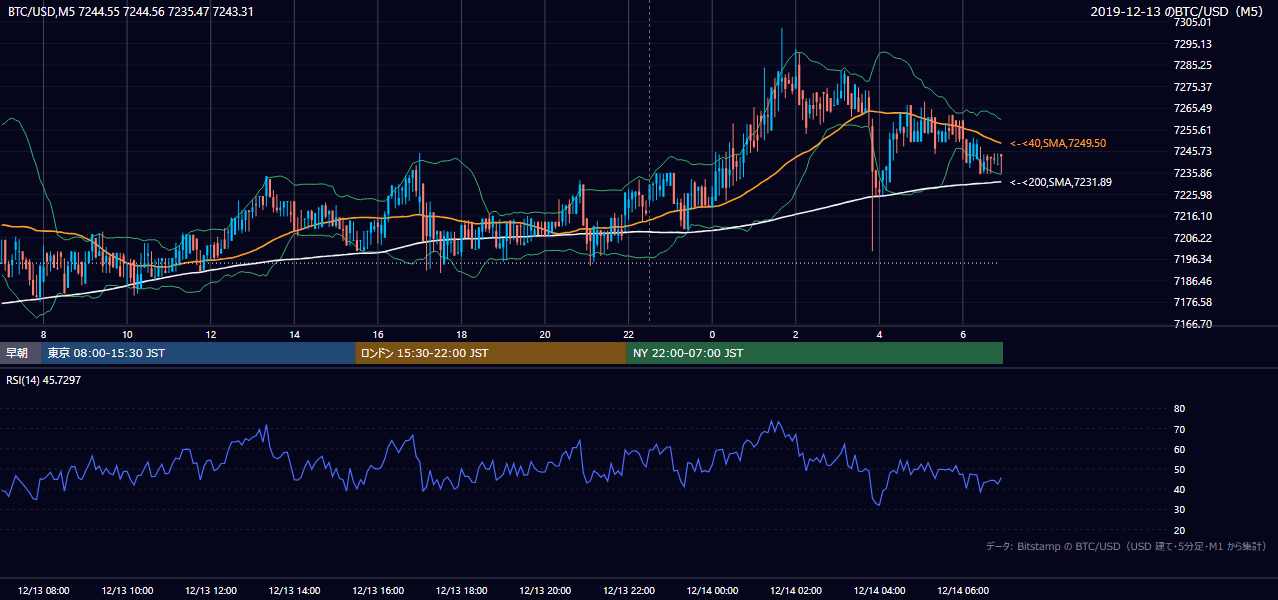Screen dimensions: 1278x600
Task: Click RSI axis level 60
Action: [x=1179, y=449]
